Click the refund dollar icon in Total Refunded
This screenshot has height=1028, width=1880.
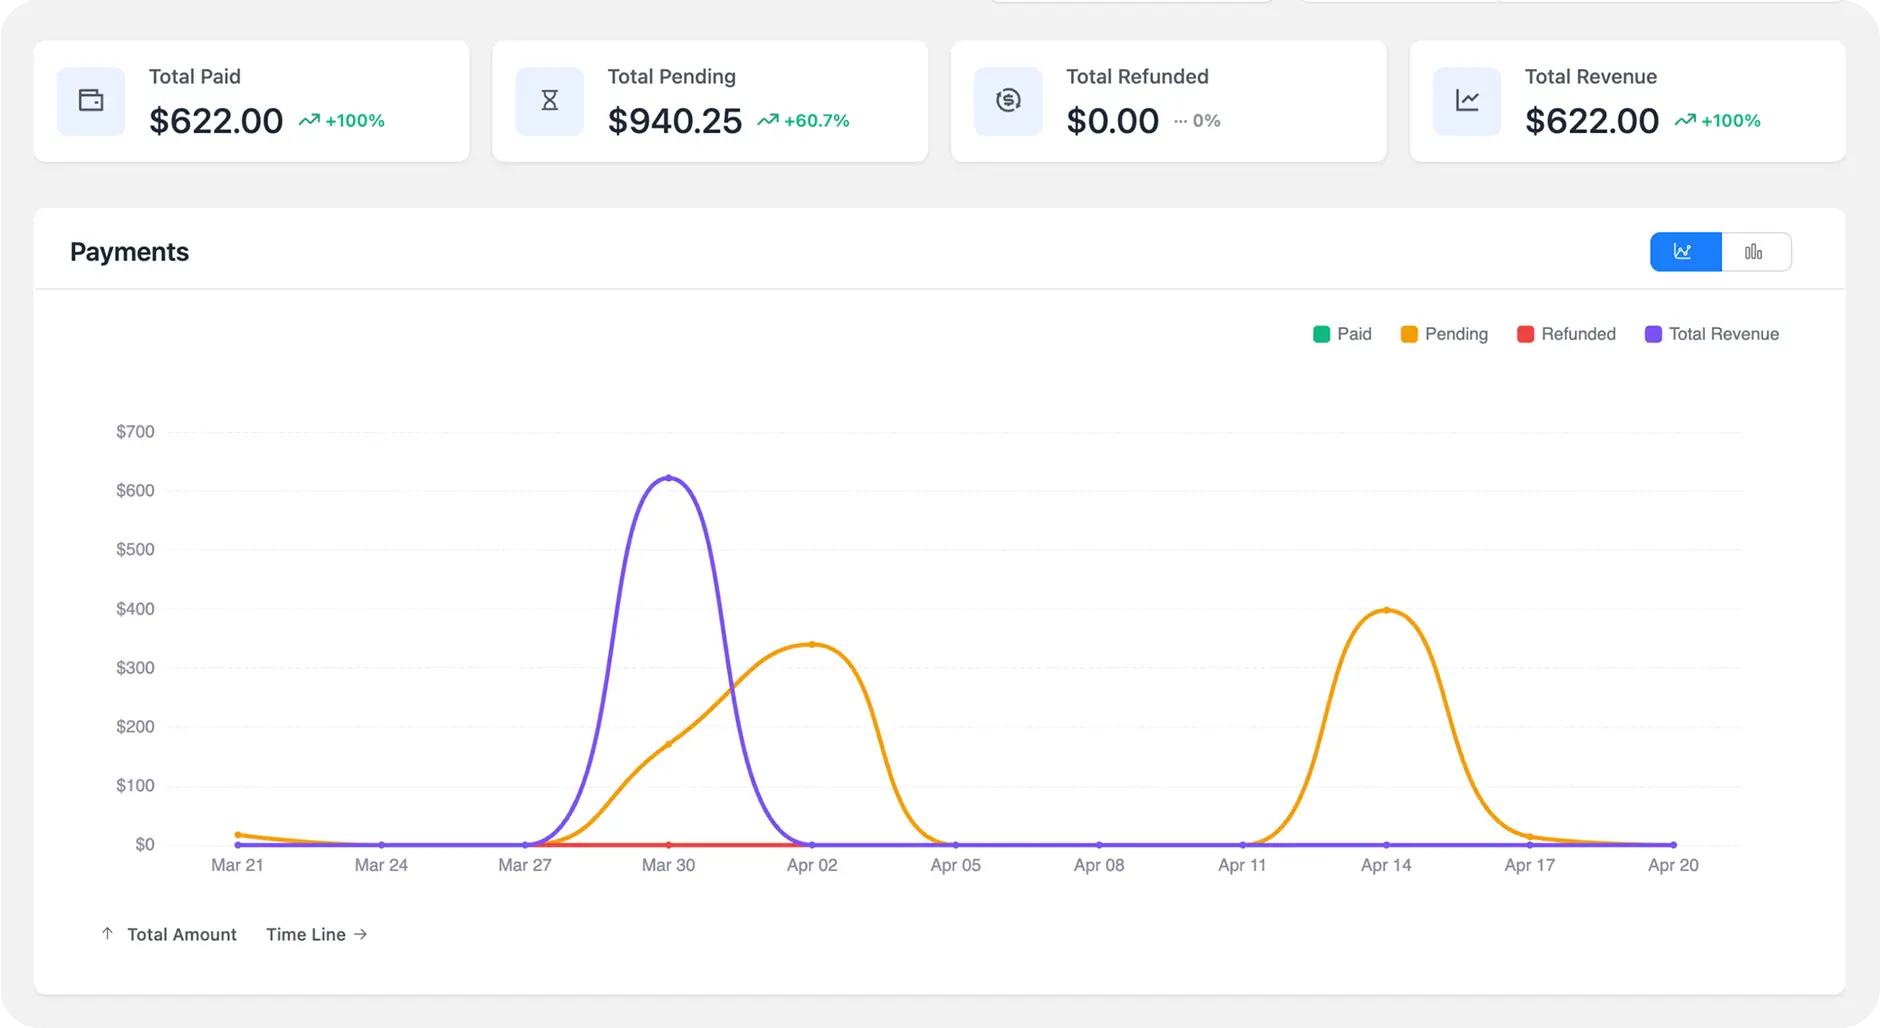(x=1008, y=101)
